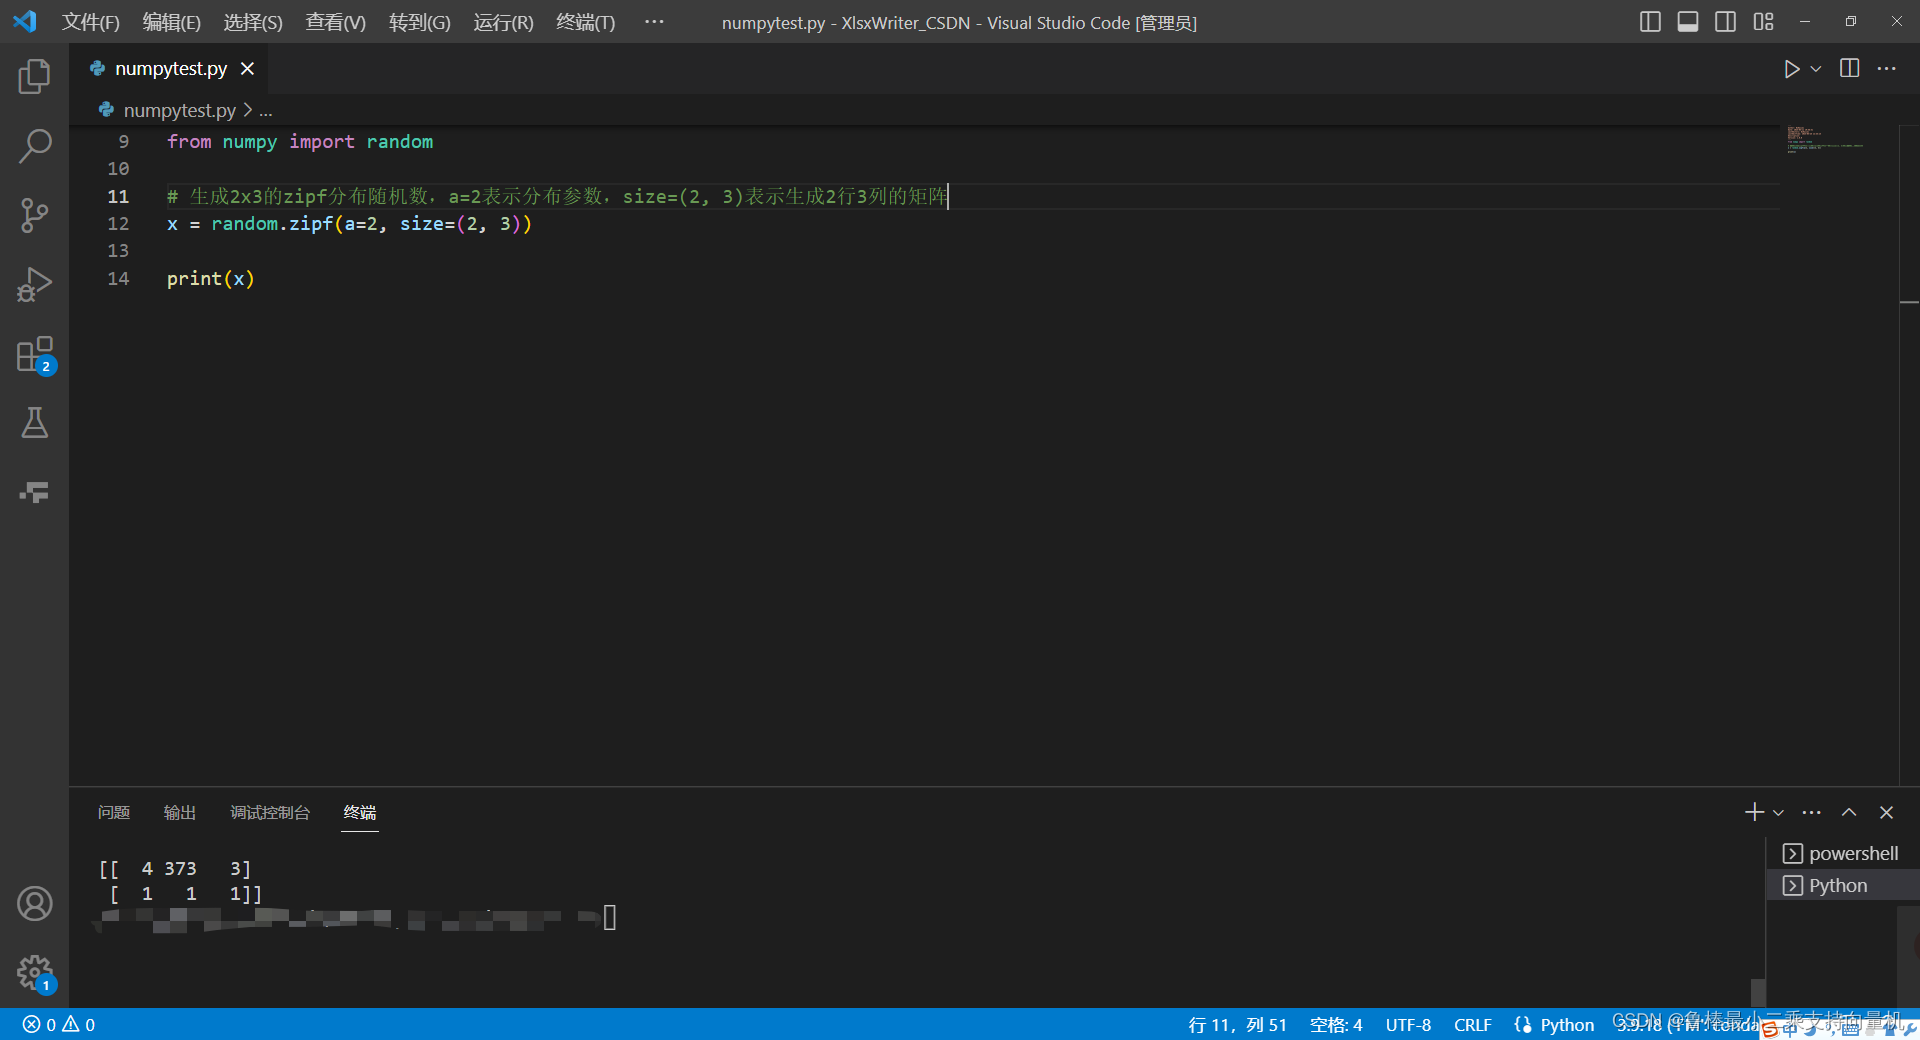Open the 运行(R) menu
1920x1040 pixels.
pos(503,22)
